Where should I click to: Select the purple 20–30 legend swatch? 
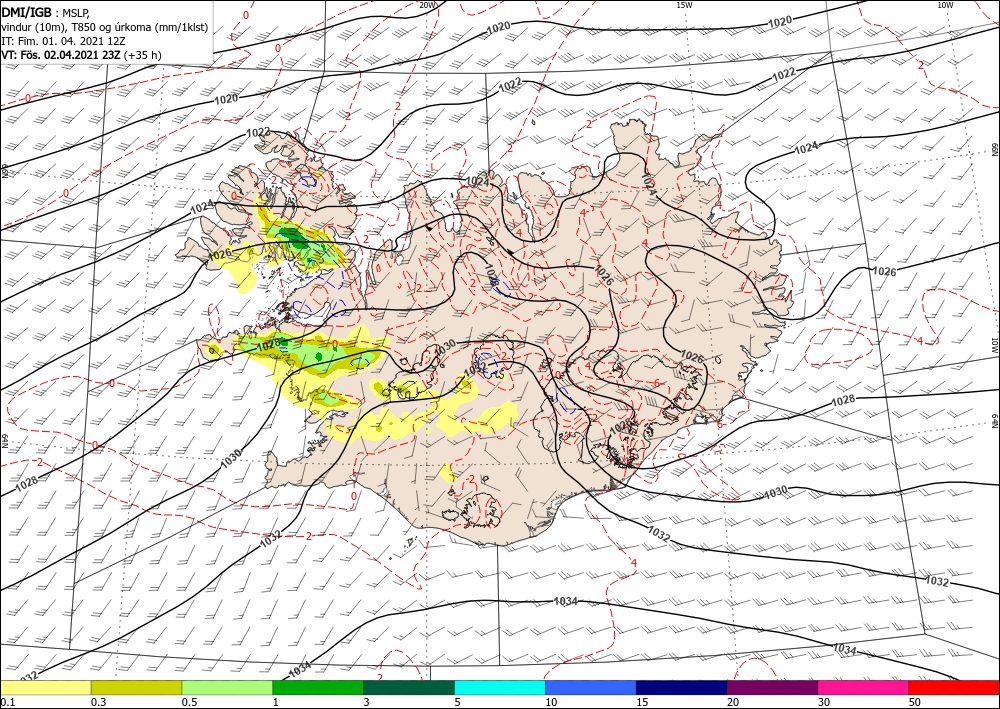(772, 687)
